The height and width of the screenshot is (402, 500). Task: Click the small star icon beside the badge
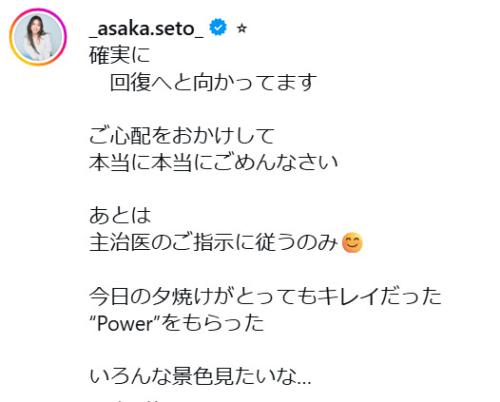point(242,29)
